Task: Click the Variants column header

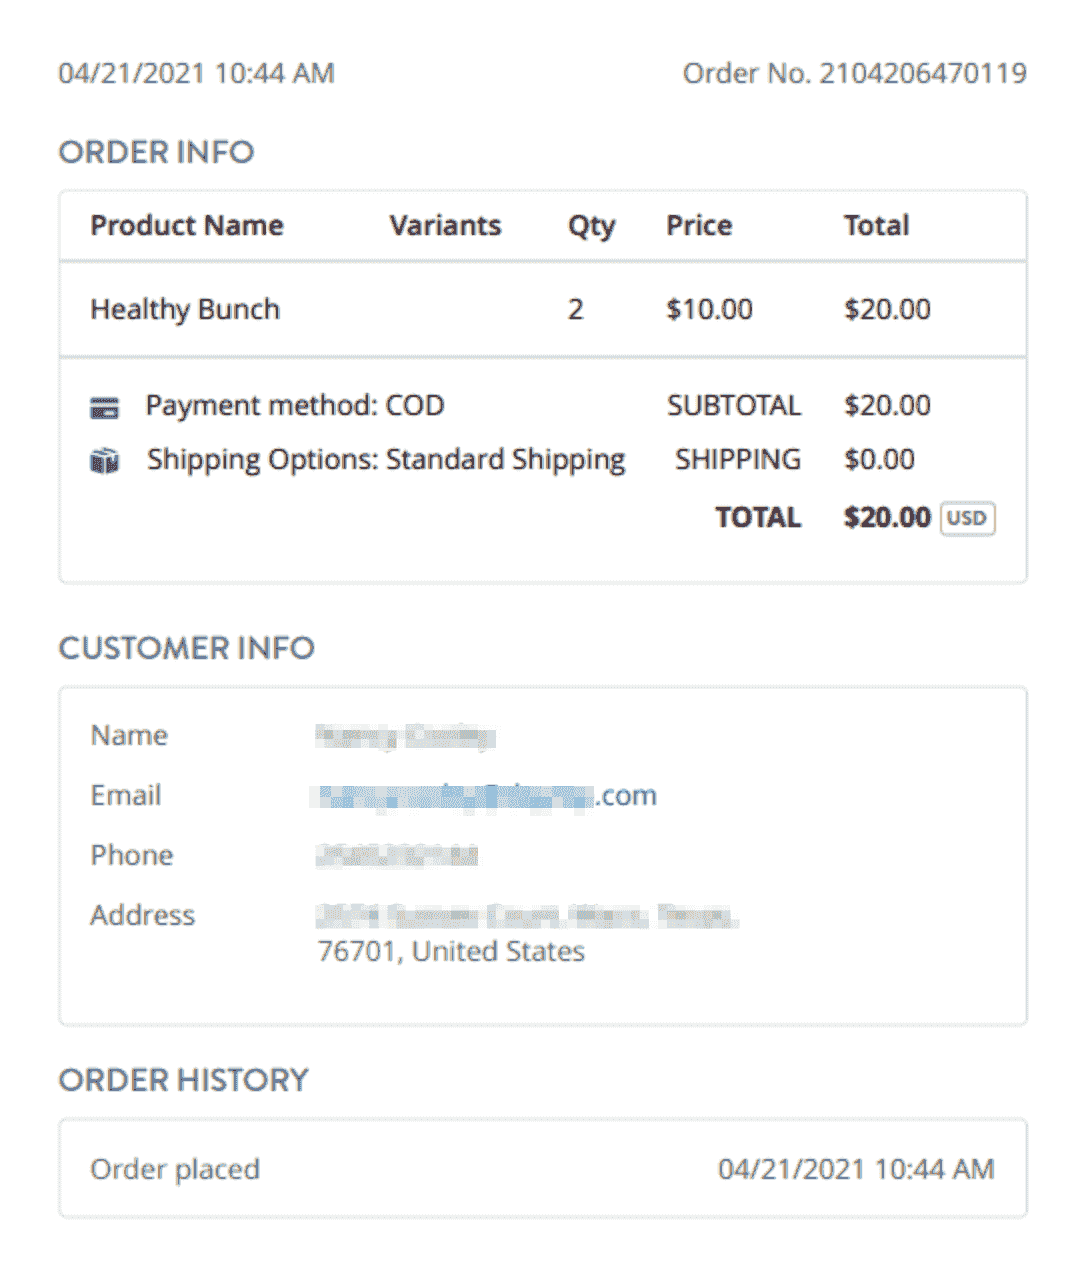Action: (x=445, y=226)
